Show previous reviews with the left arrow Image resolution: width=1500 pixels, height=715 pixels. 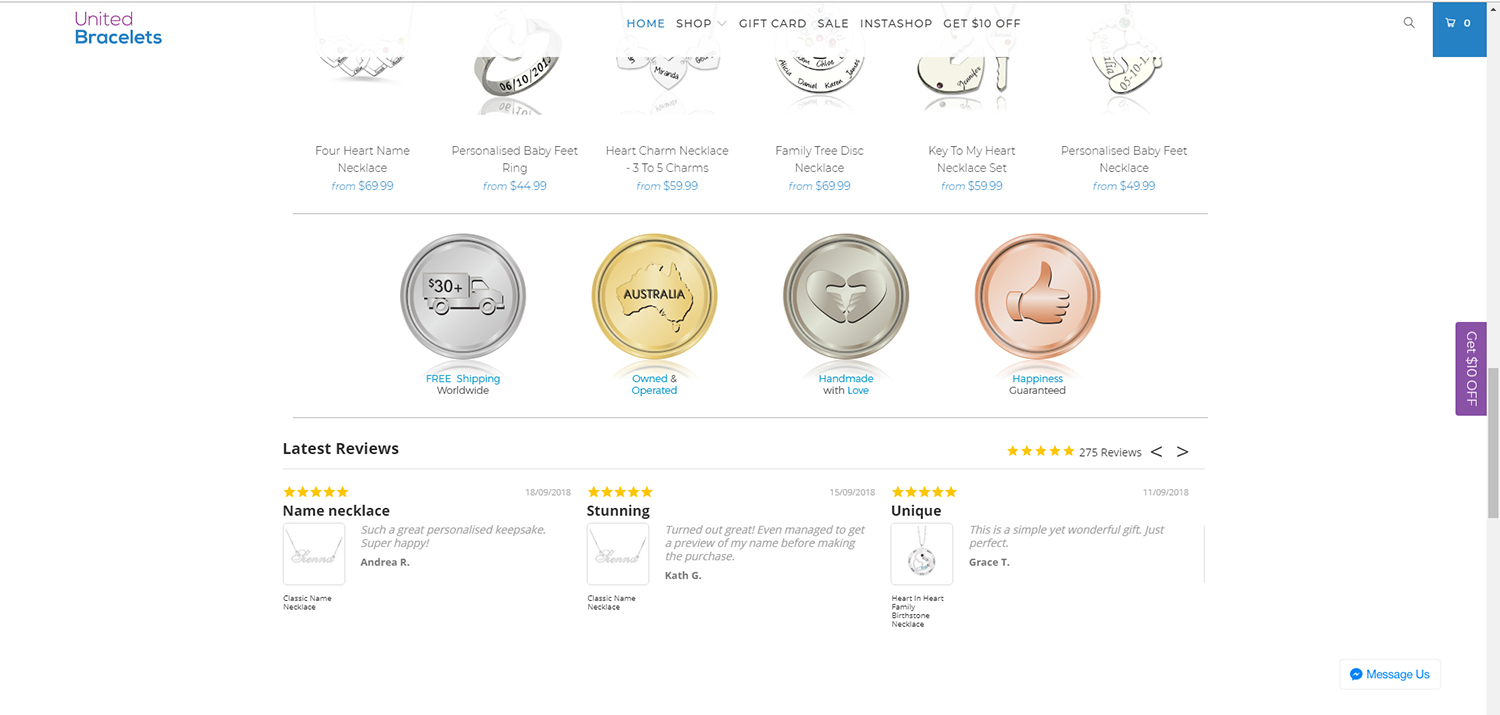1156,451
